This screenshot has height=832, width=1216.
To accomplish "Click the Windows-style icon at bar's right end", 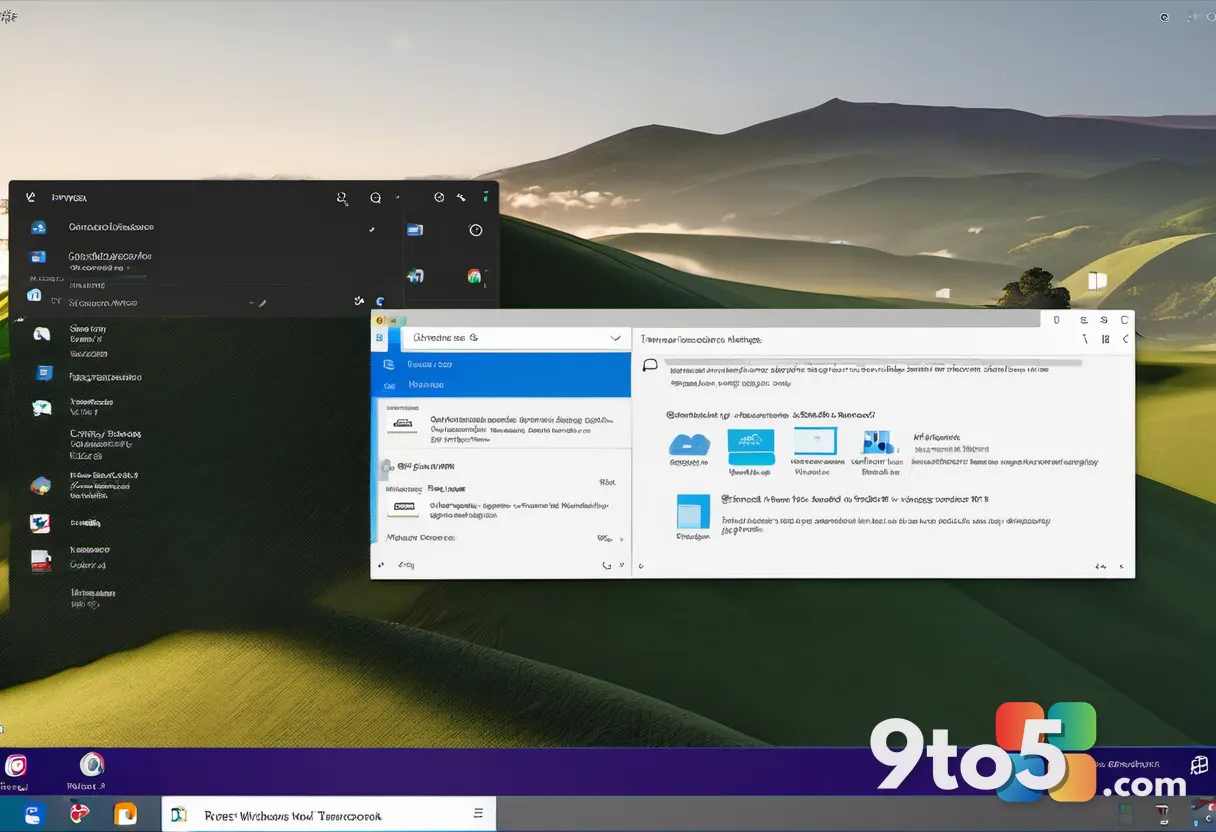I will 1200,766.
